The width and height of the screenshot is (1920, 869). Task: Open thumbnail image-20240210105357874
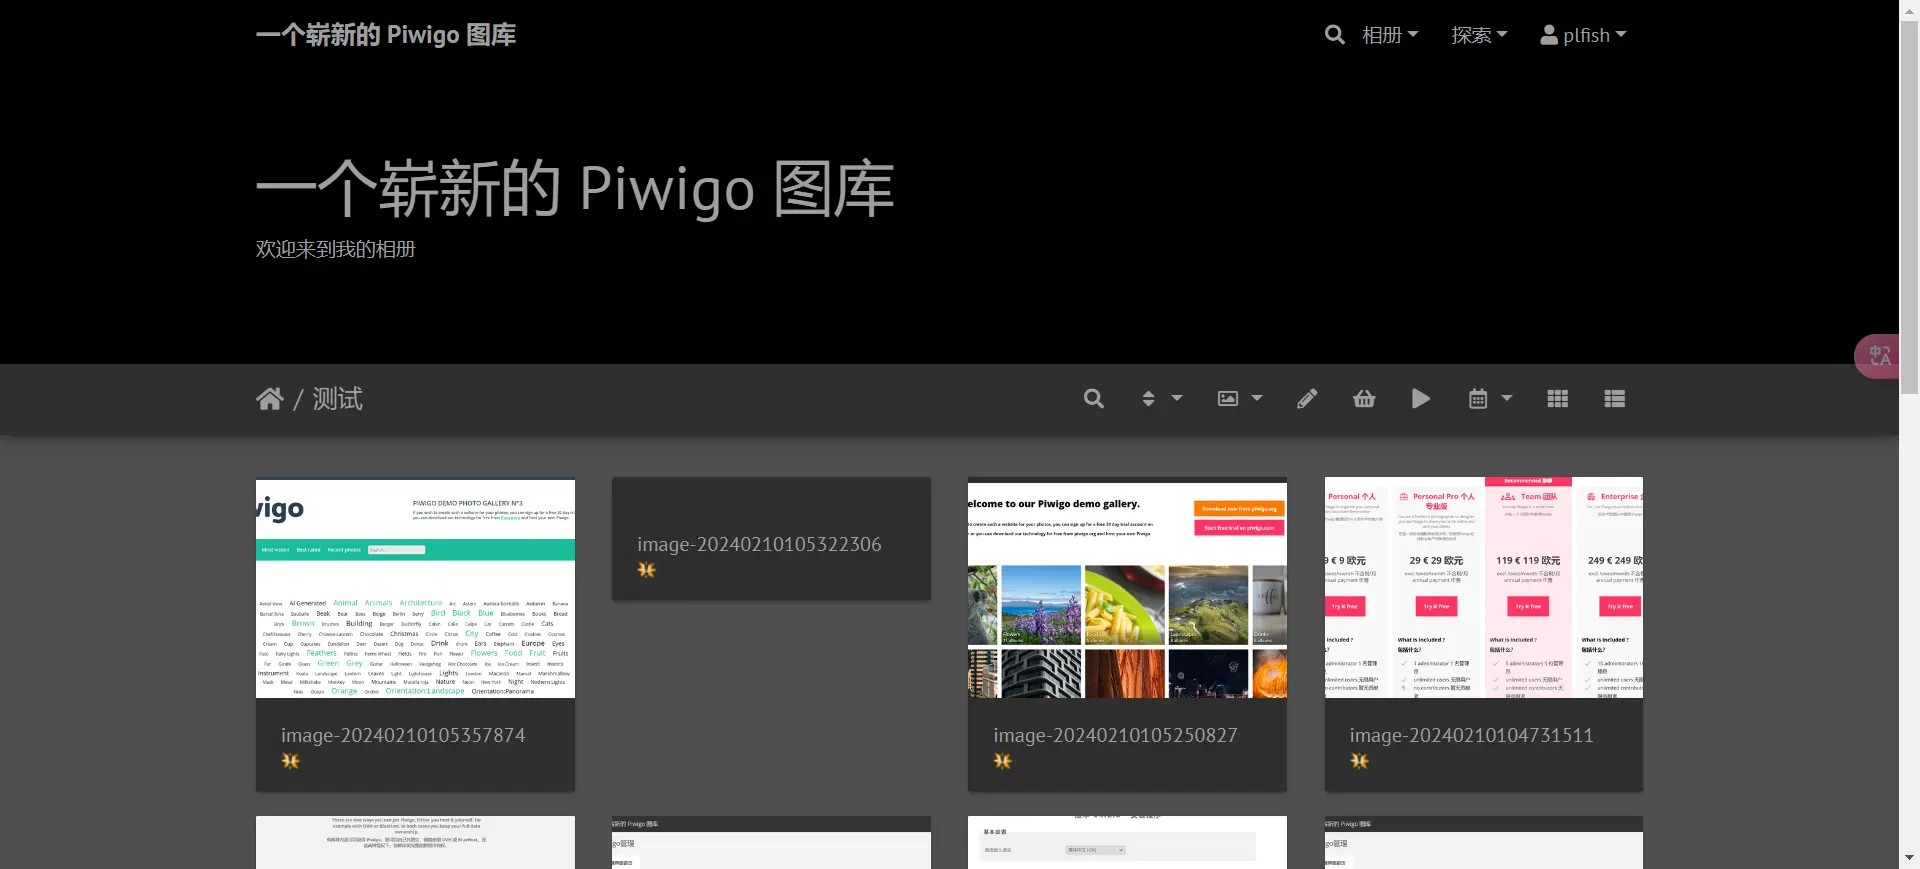pyautogui.click(x=415, y=588)
